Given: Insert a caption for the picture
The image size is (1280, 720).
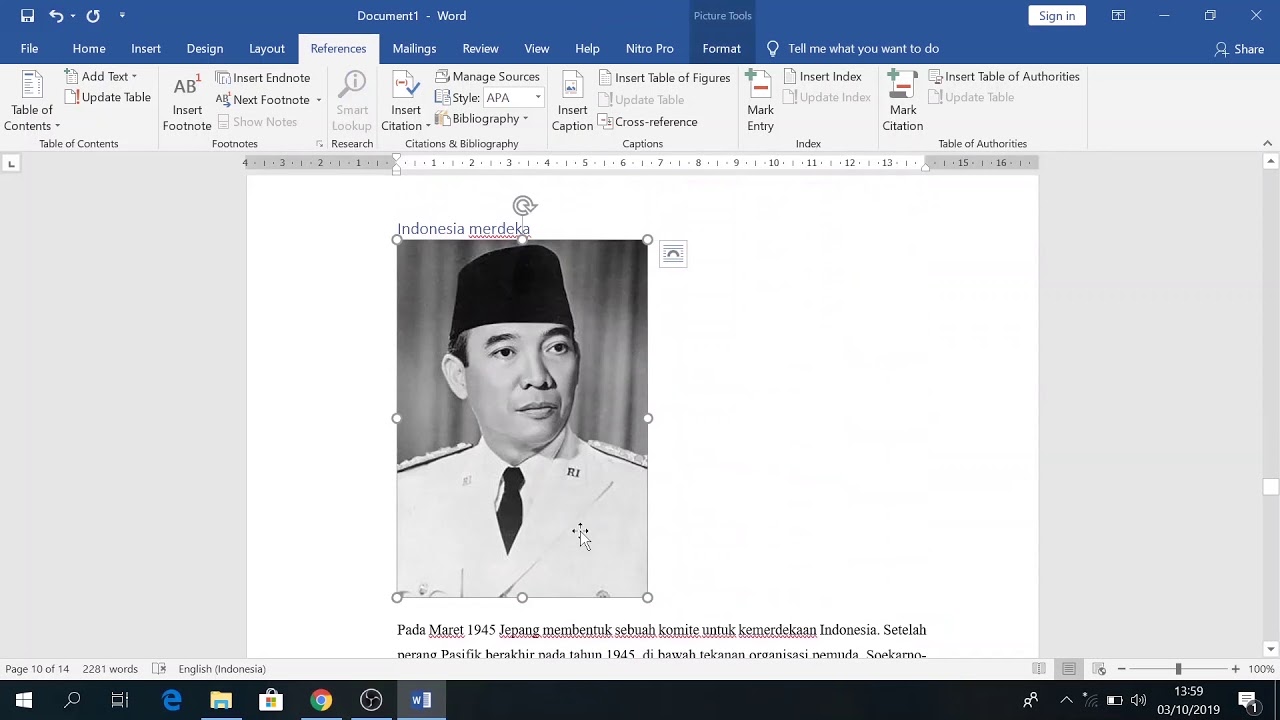Looking at the screenshot, I should [x=572, y=101].
